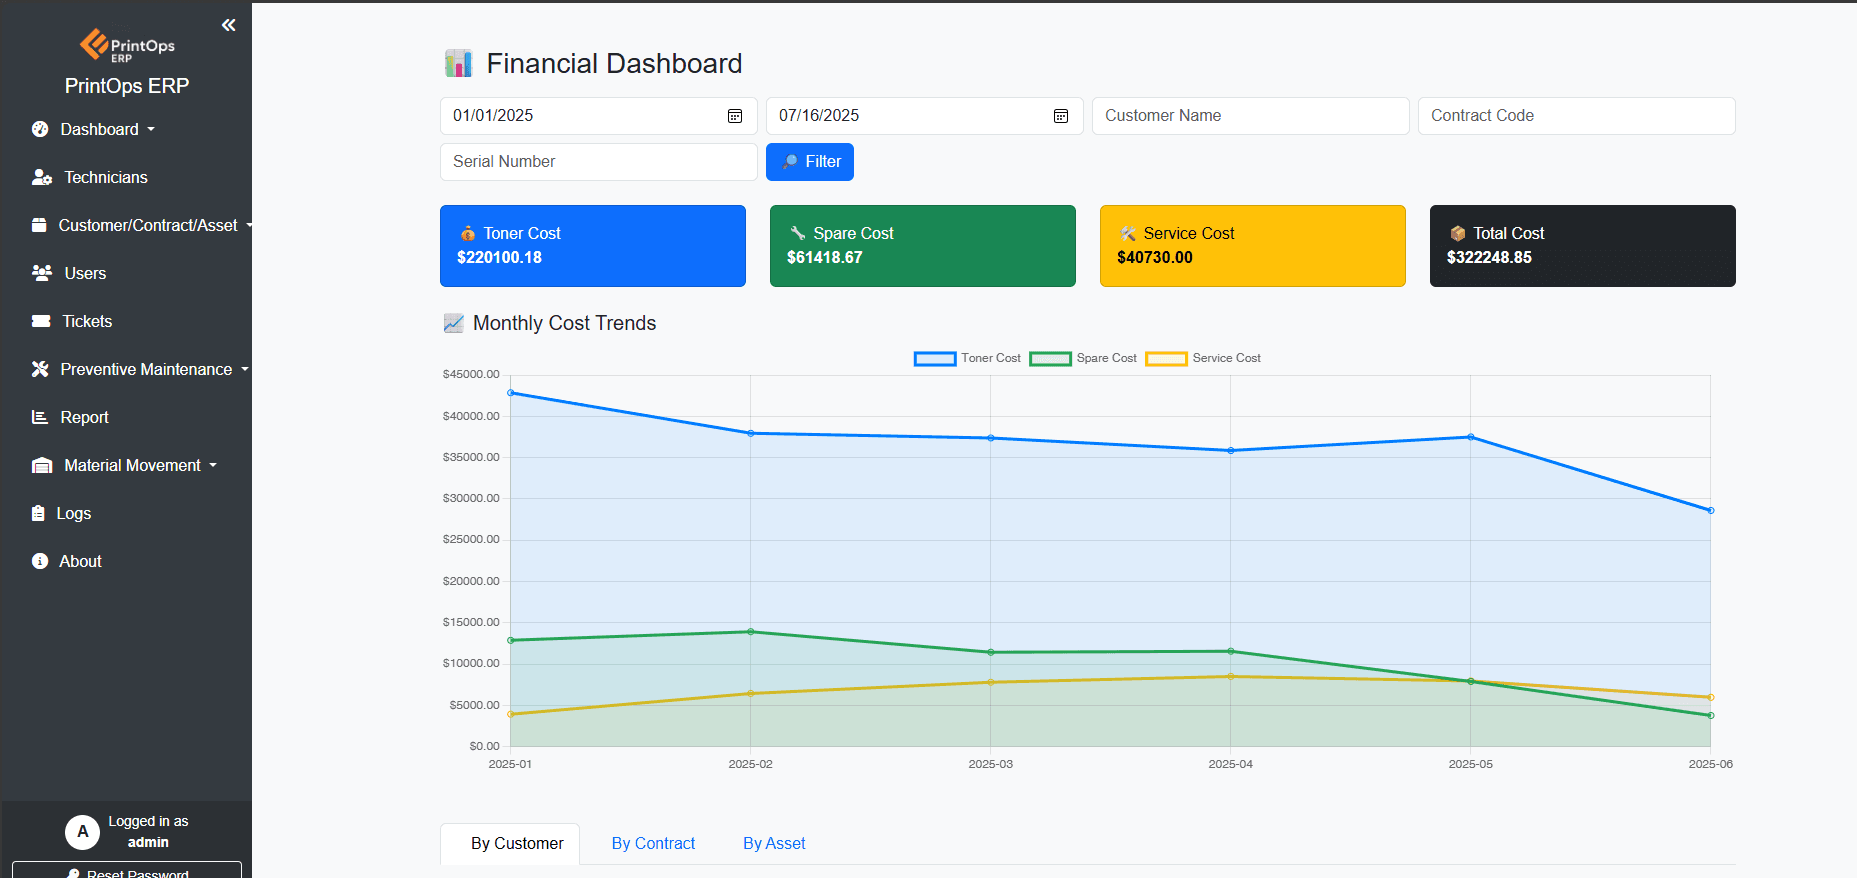Click the Spare Cost data point at 2025-06
This screenshot has width=1857, height=878.
coord(1711,716)
